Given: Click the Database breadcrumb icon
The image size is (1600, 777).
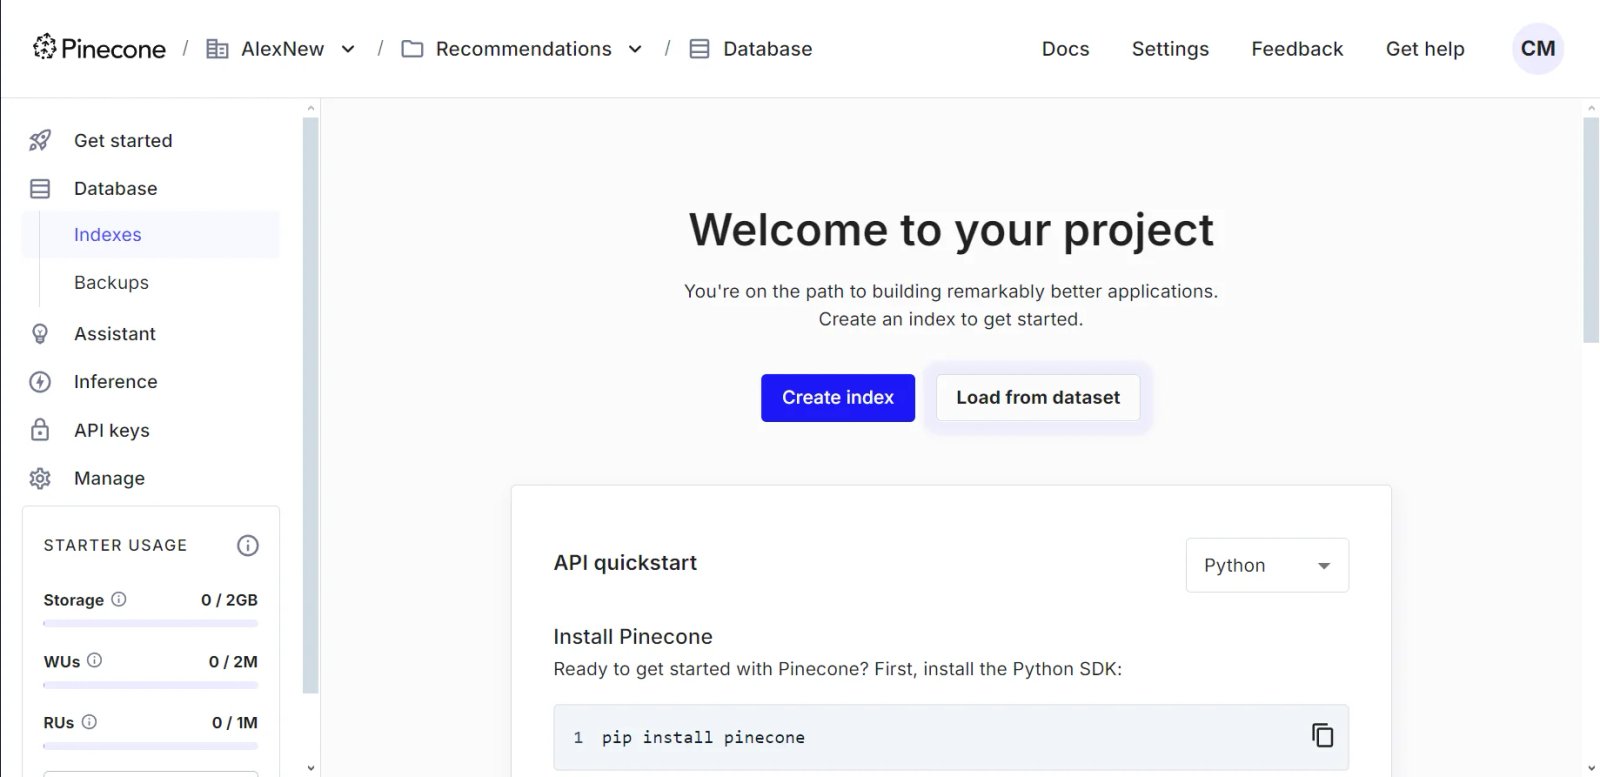Looking at the screenshot, I should [x=699, y=49].
